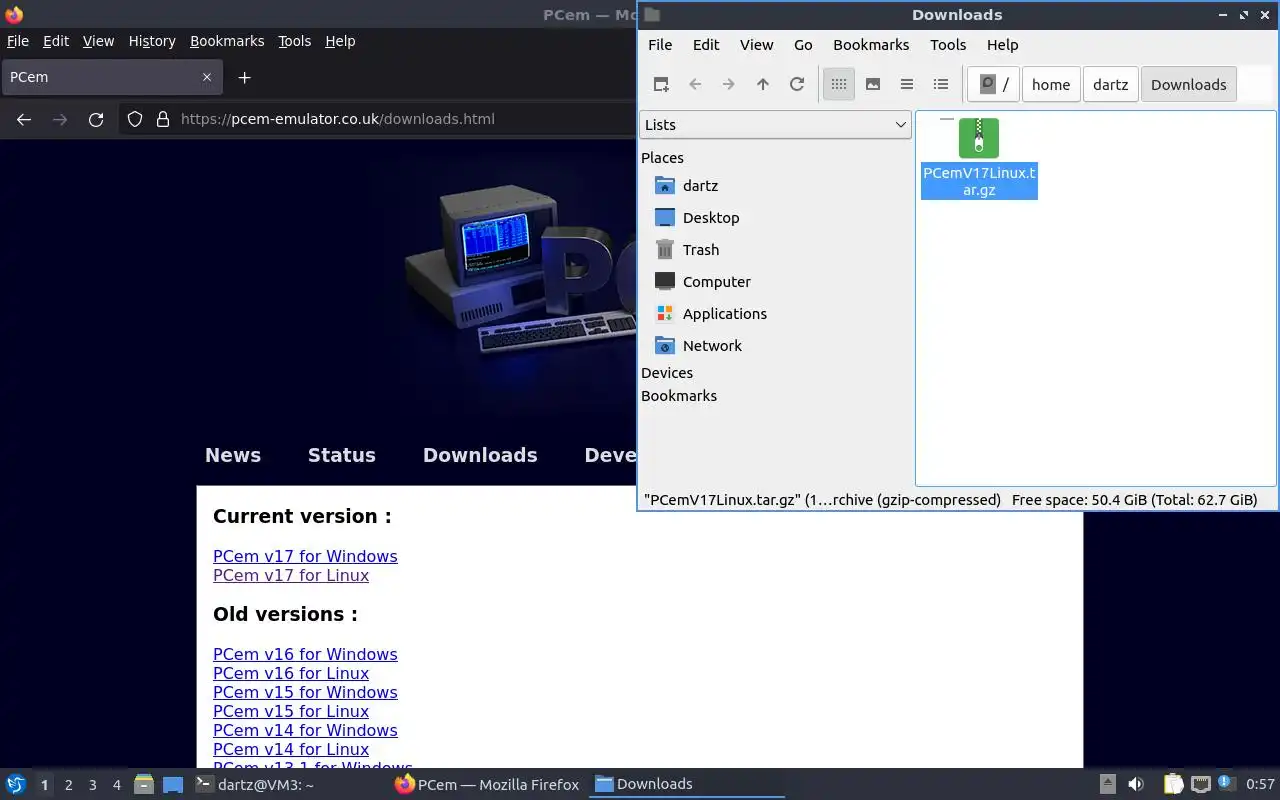Open Downloads nav link on PCem site
Image resolution: width=1280 pixels, height=800 pixels.
tap(480, 455)
